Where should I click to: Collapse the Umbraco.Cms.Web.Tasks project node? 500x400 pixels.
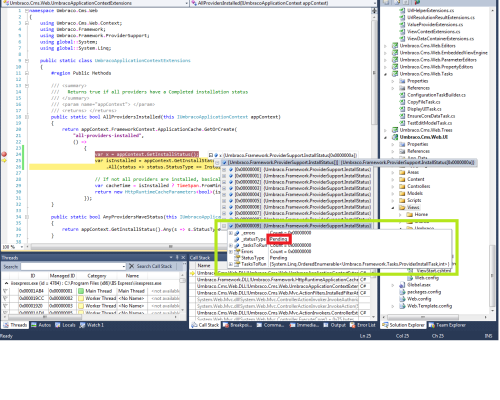386,74
